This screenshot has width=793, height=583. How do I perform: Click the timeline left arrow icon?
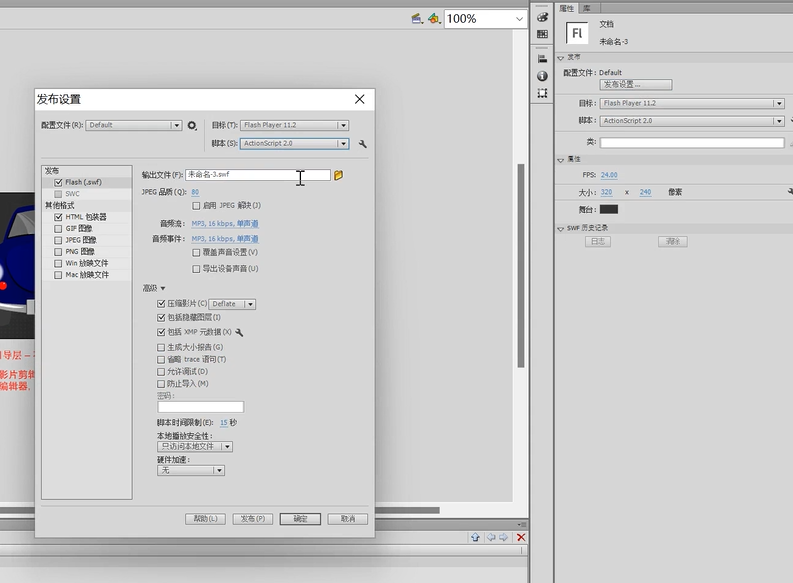(x=491, y=537)
